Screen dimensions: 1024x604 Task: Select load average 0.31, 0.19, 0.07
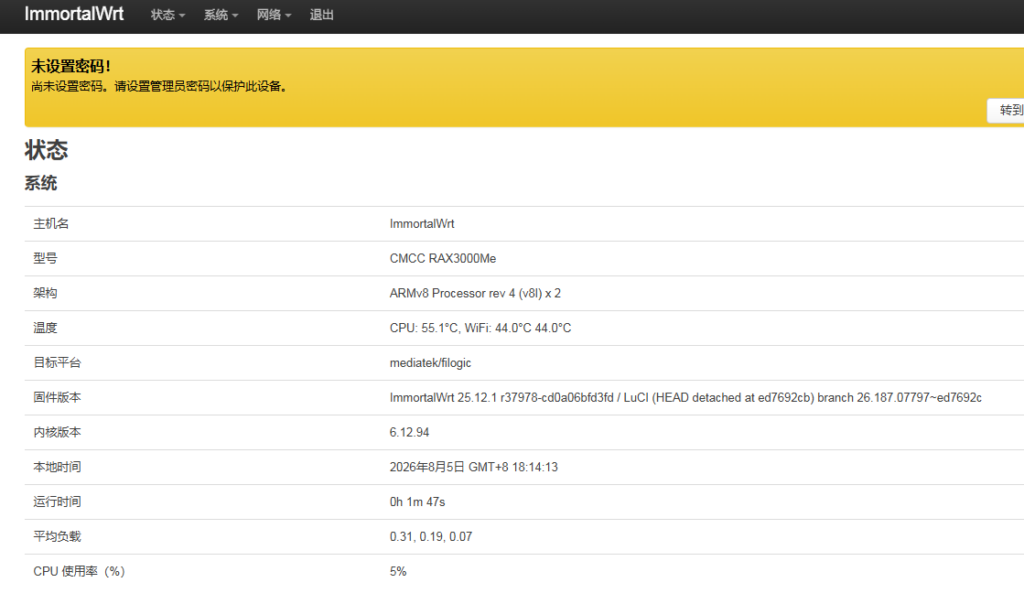tap(431, 537)
